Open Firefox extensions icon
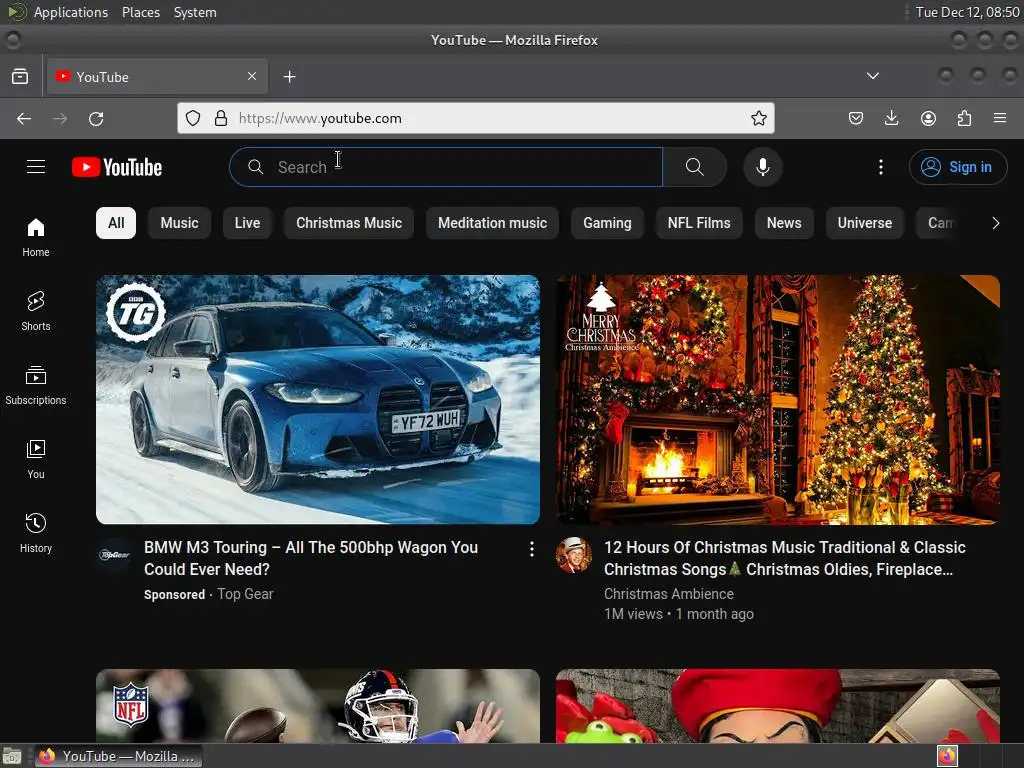This screenshot has width=1024, height=768. tap(964, 118)
